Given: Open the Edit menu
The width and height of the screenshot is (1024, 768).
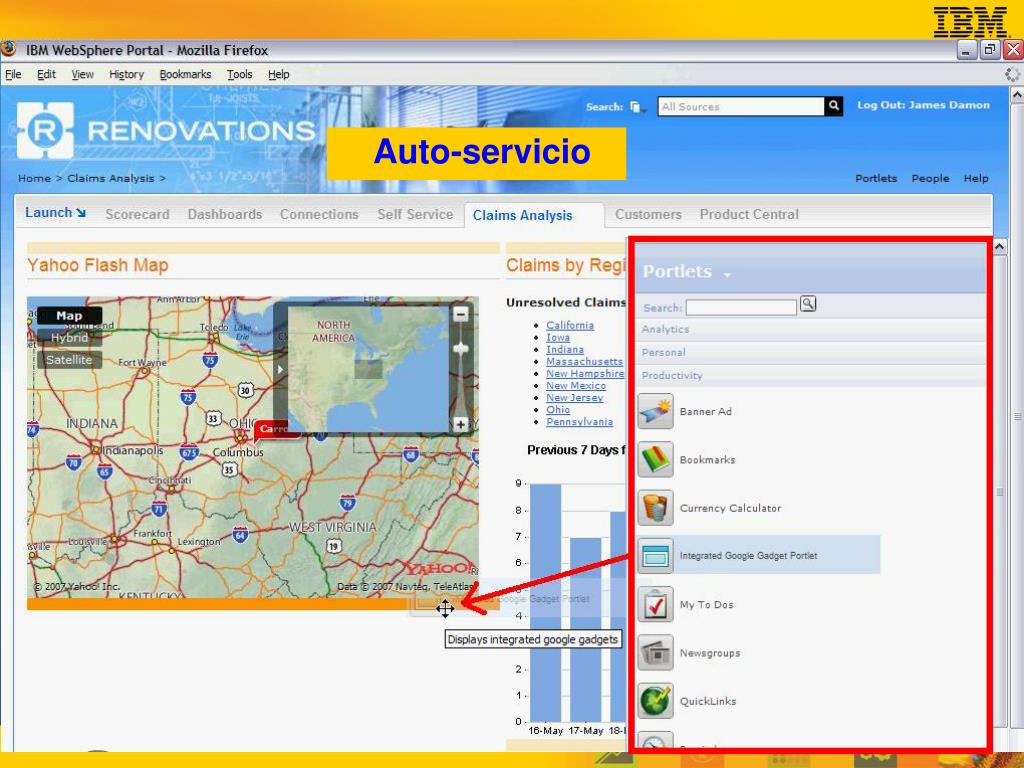Looking at the screenshot, I should click(x=46, y=74).
